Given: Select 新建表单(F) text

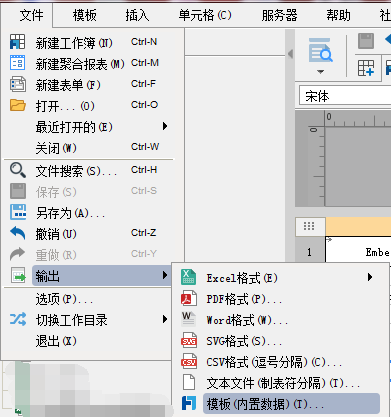Looking at the screenshot, I should (68, 85).
